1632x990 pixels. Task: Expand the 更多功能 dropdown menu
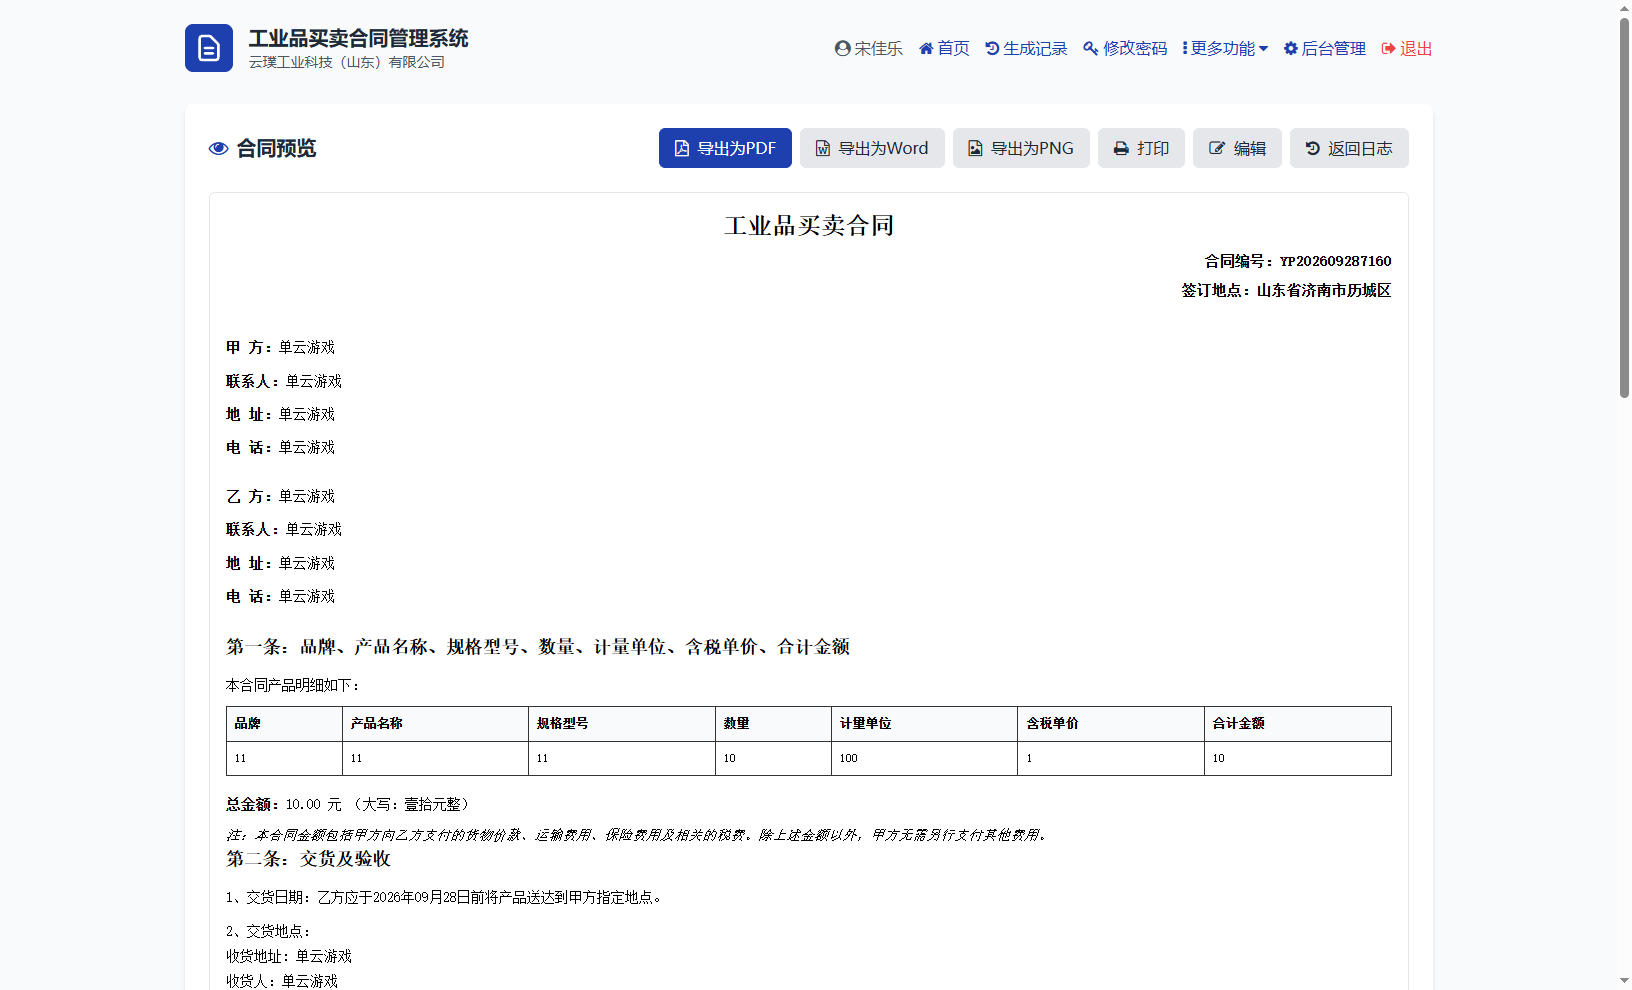coord(1225,48)
